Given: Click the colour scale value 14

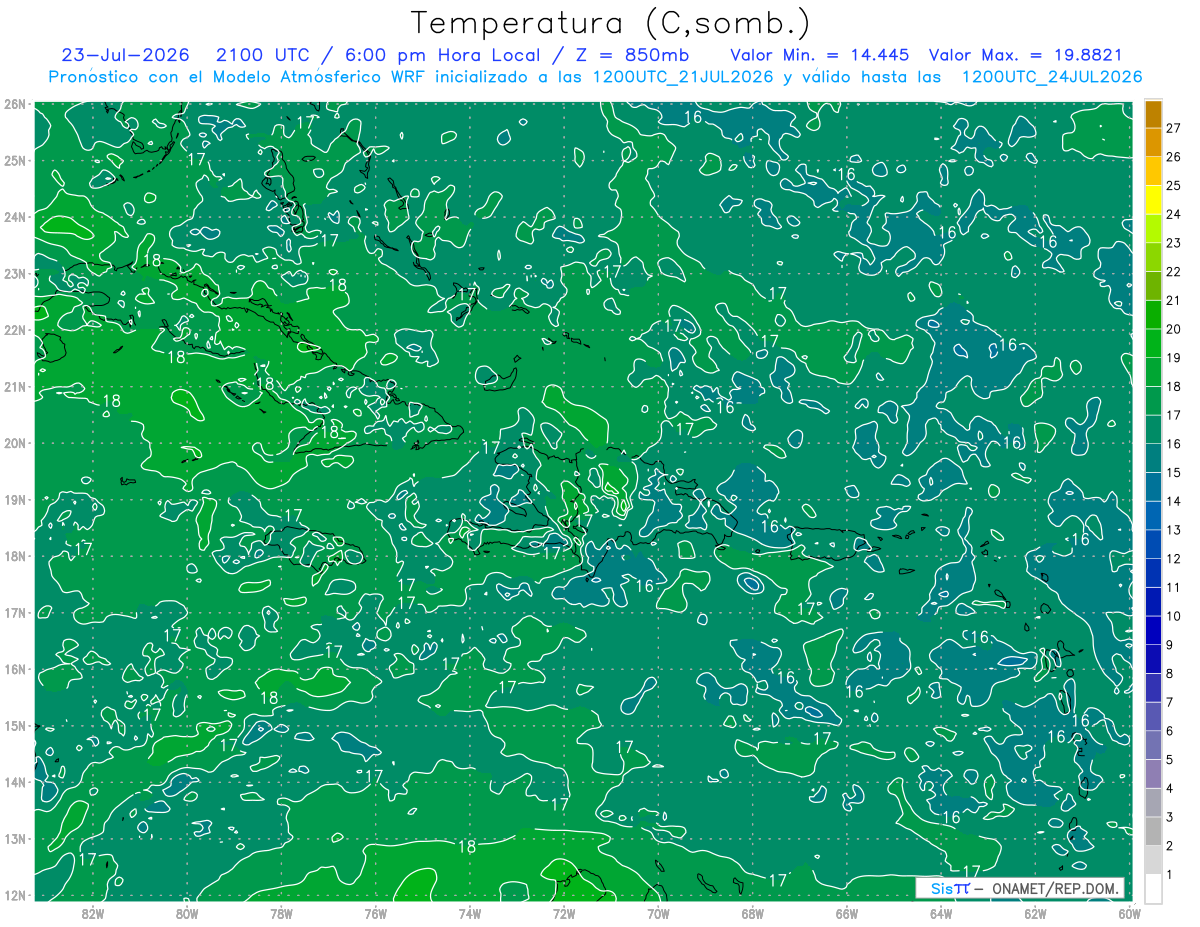Looking at the screenshot, I should pyautogui.click(x=1174, y=501).
